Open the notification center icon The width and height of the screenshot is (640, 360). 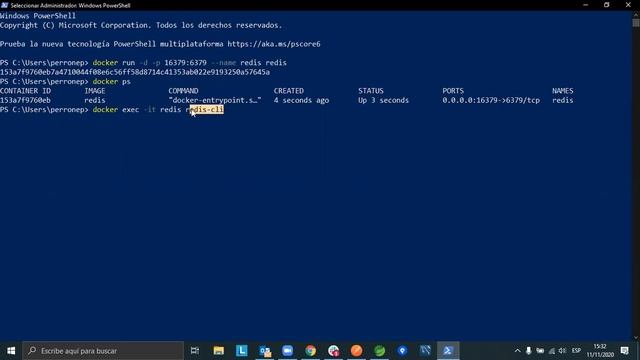point(624,351)
